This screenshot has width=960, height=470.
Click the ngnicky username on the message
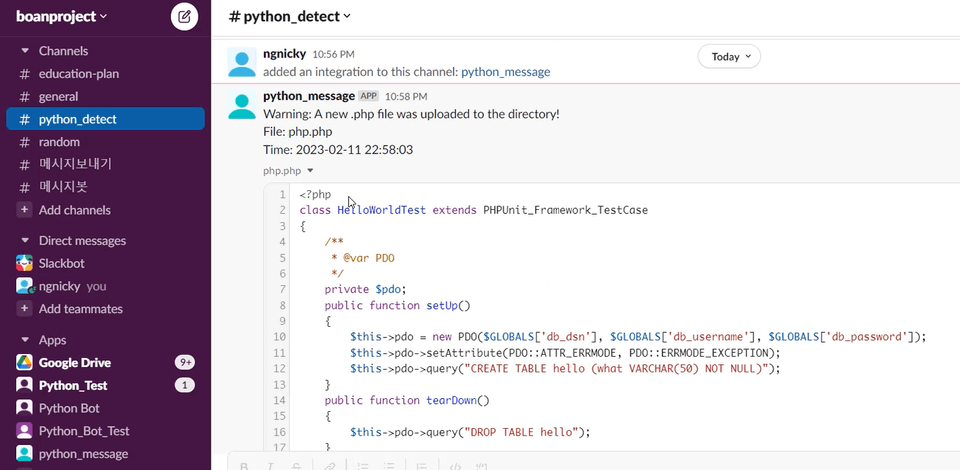[x=285, y=54]
